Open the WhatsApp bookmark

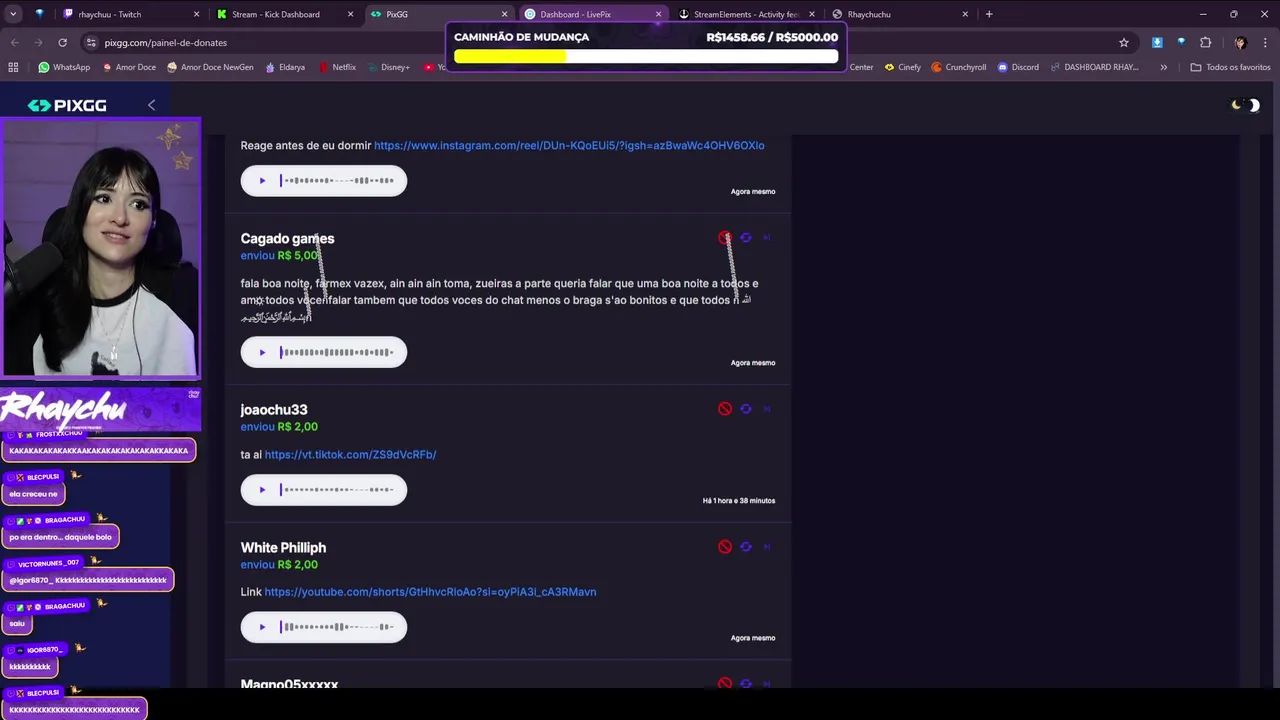click(x=64, y=67)
